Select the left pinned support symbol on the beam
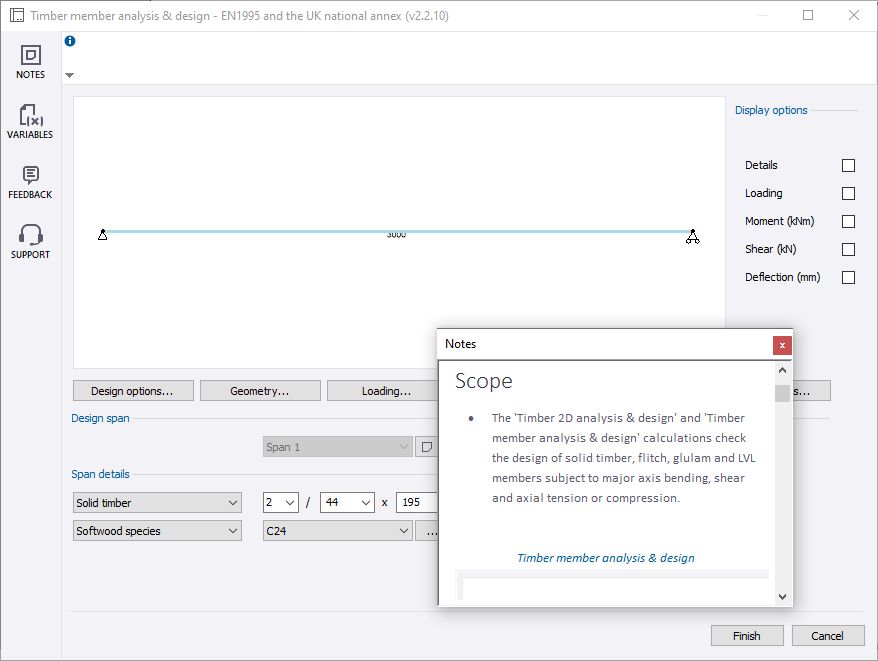878x661 pixels. (103, 235)
